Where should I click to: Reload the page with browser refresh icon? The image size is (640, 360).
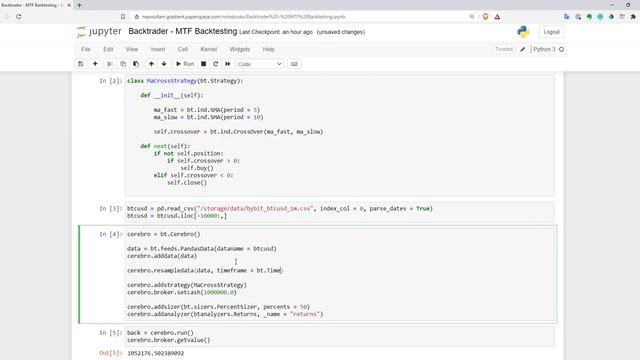19,17
